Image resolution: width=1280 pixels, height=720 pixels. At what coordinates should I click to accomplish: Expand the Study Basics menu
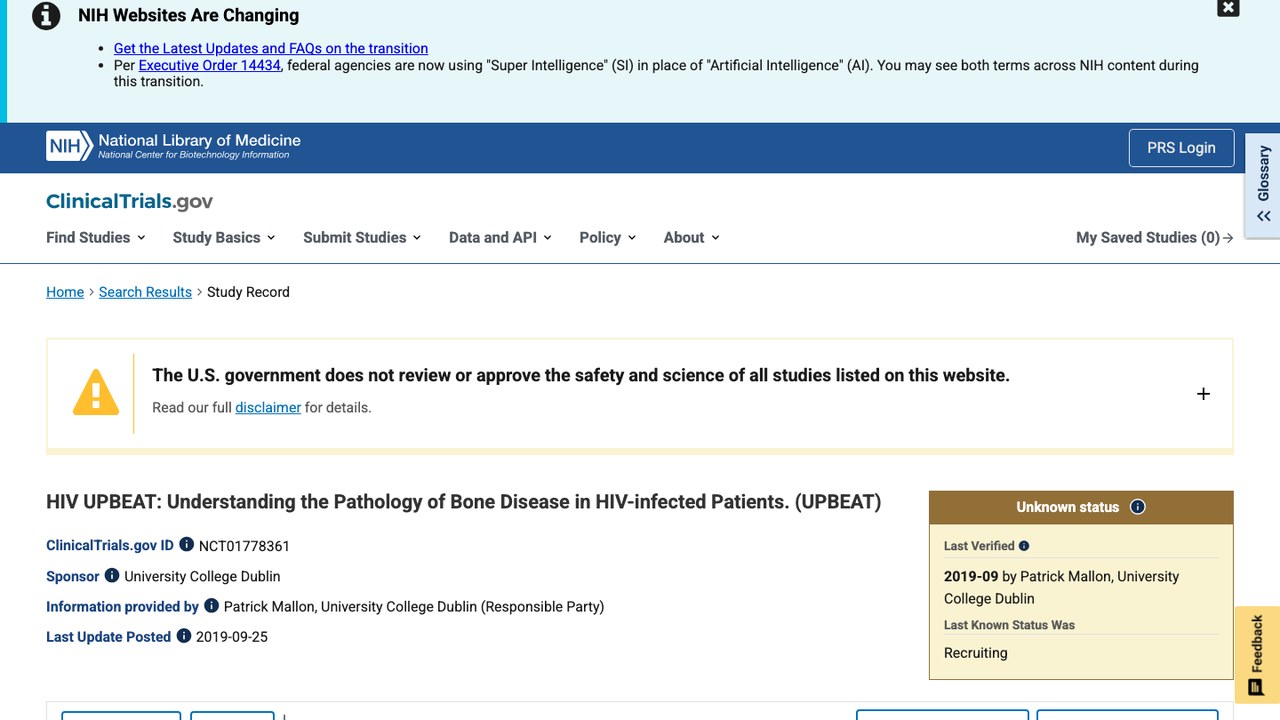click(224, 237)
